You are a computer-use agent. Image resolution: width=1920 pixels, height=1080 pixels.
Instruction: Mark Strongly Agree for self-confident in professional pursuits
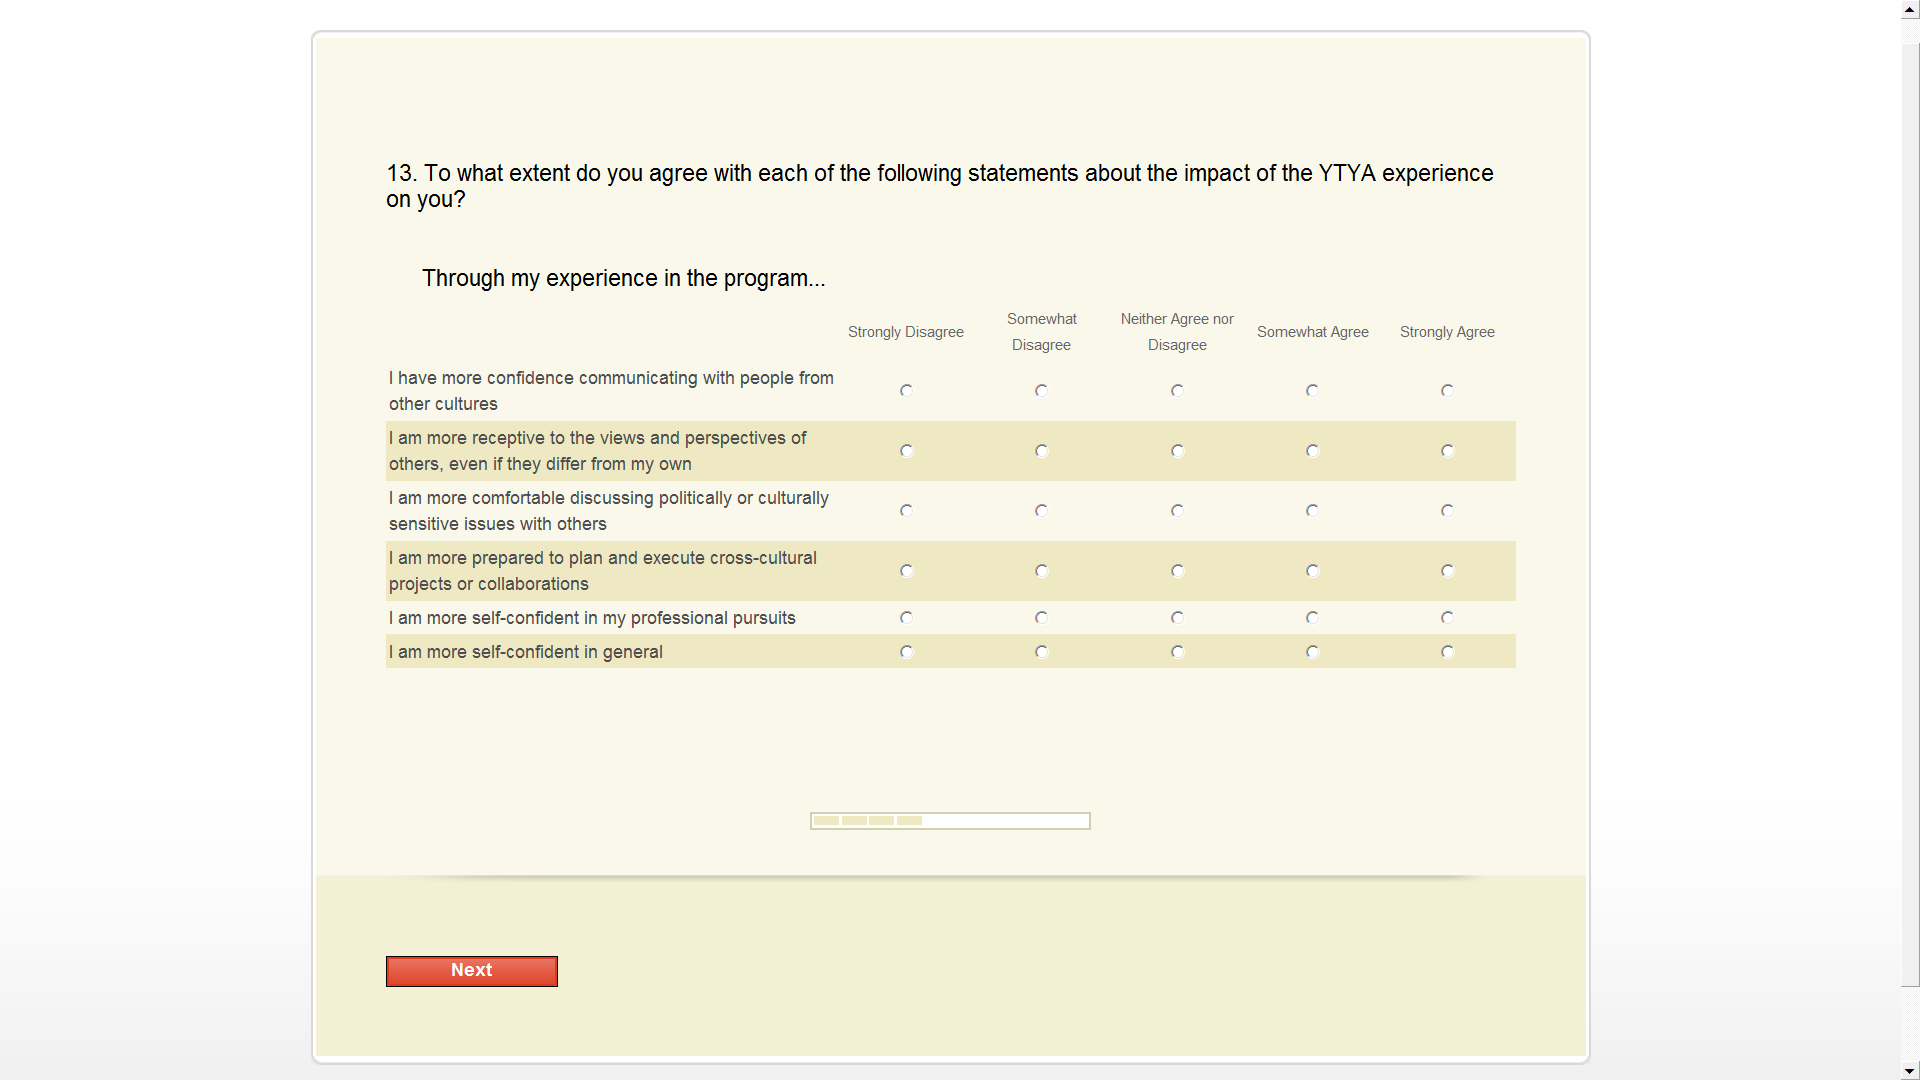click(1447, 618)
